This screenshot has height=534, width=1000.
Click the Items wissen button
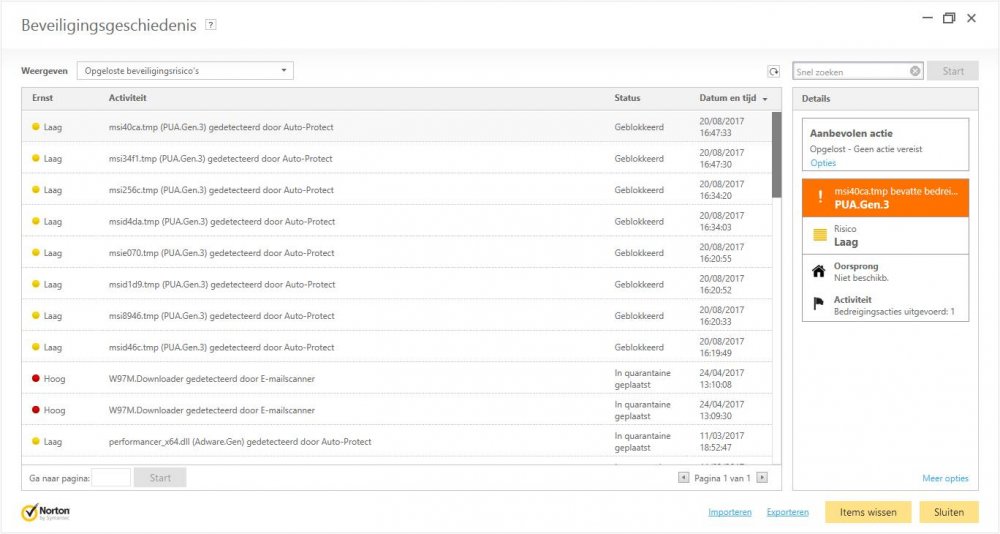tap(867, 512)
